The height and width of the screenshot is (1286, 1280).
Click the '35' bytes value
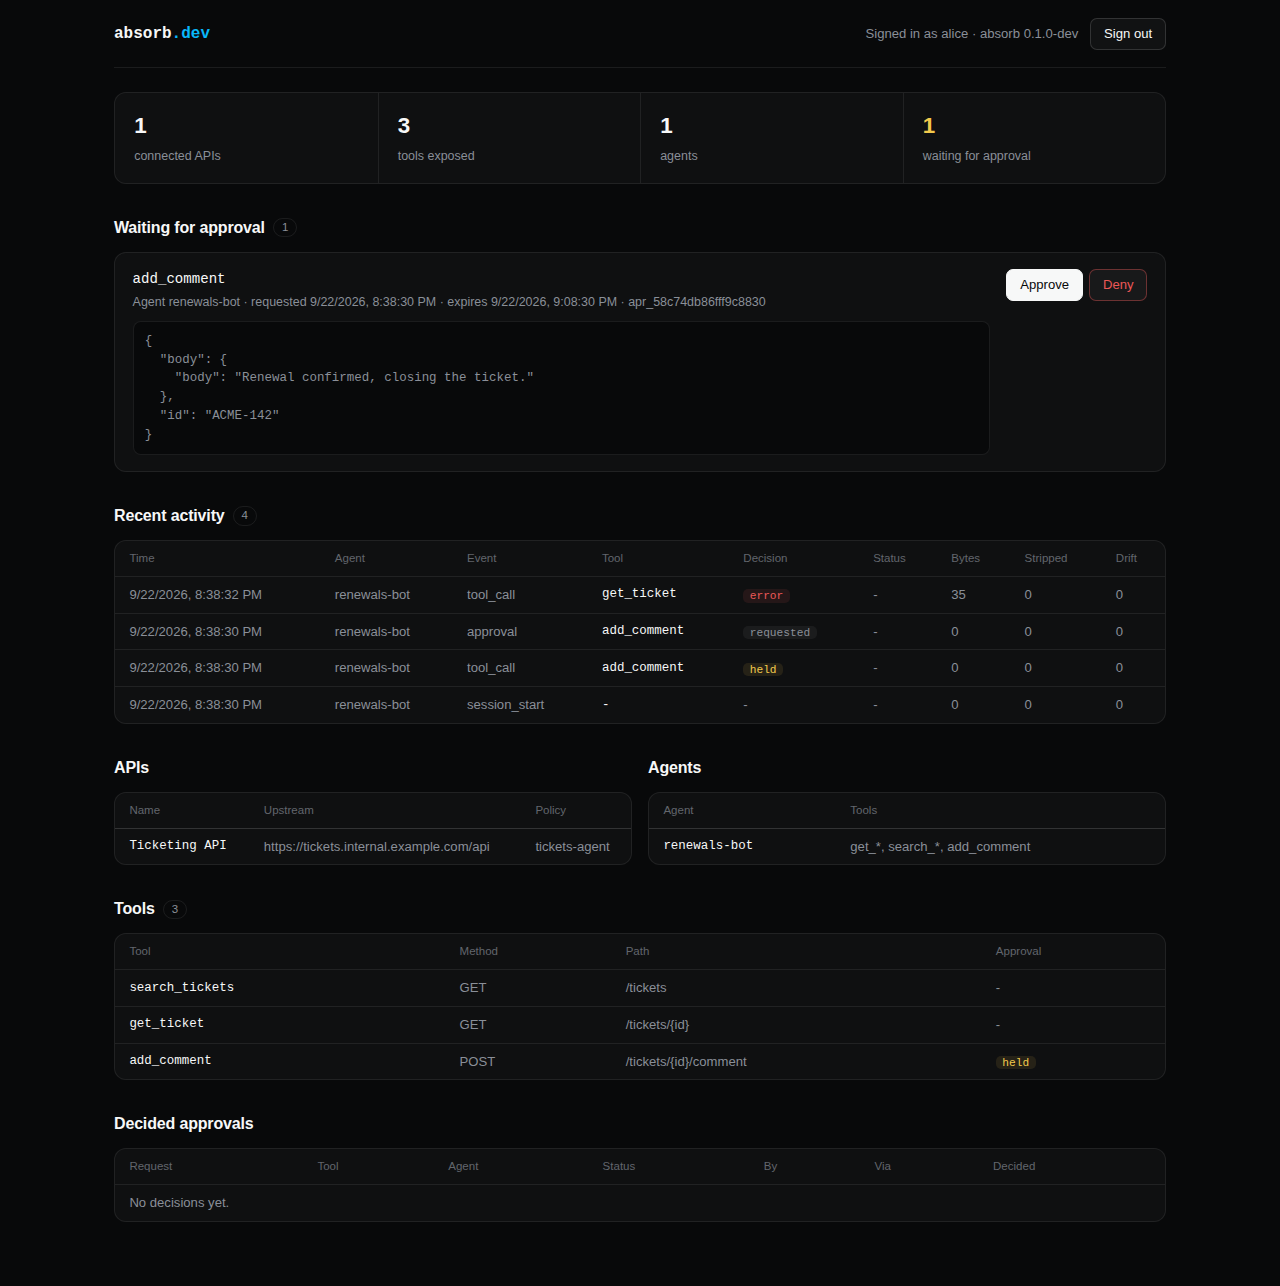click(x=958, y=595)
